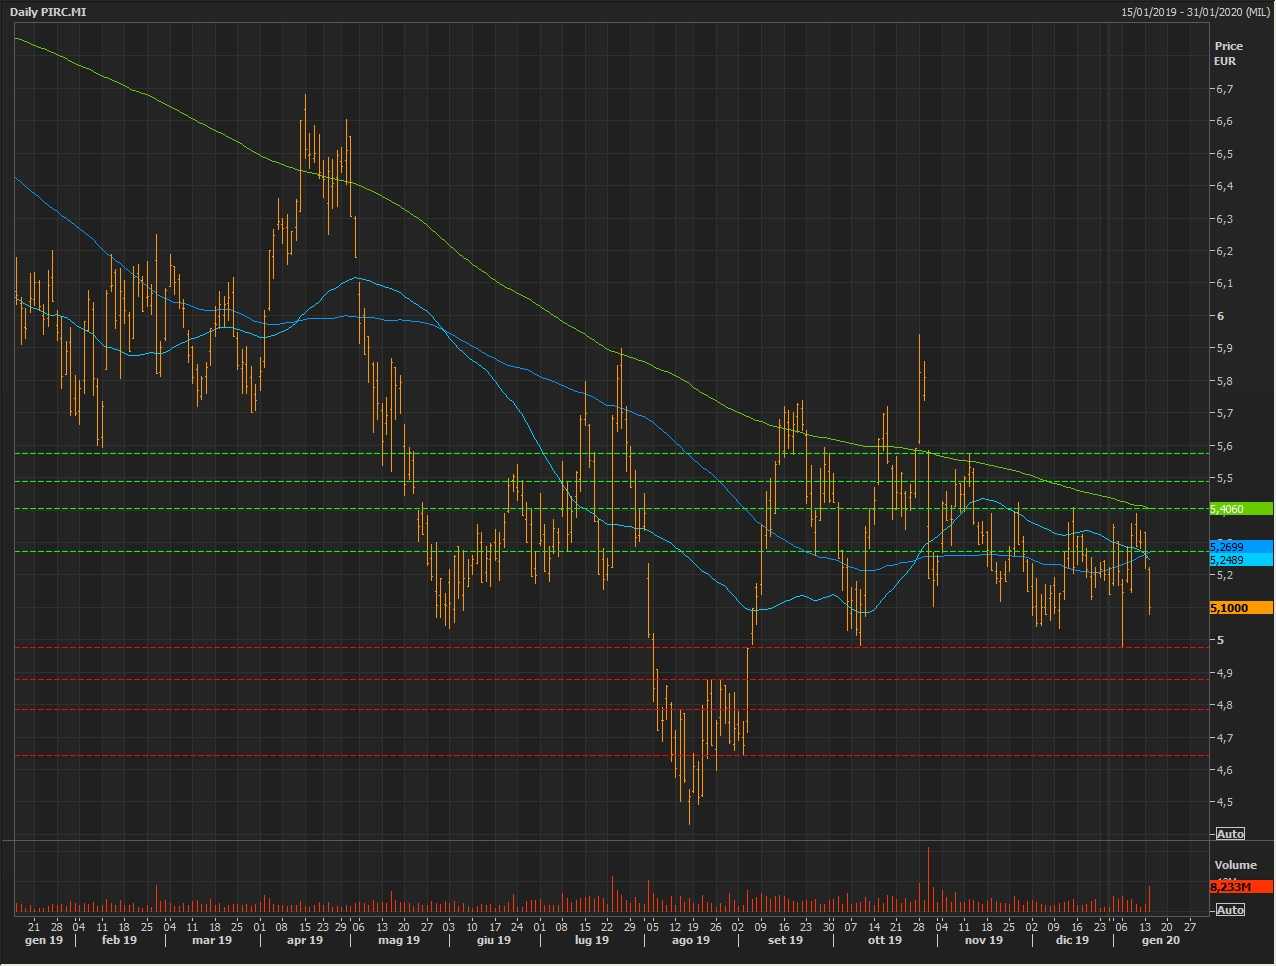Click the 4,5 price level on the axis
The image size is (1276, 966).
(x=1224, y=802)
